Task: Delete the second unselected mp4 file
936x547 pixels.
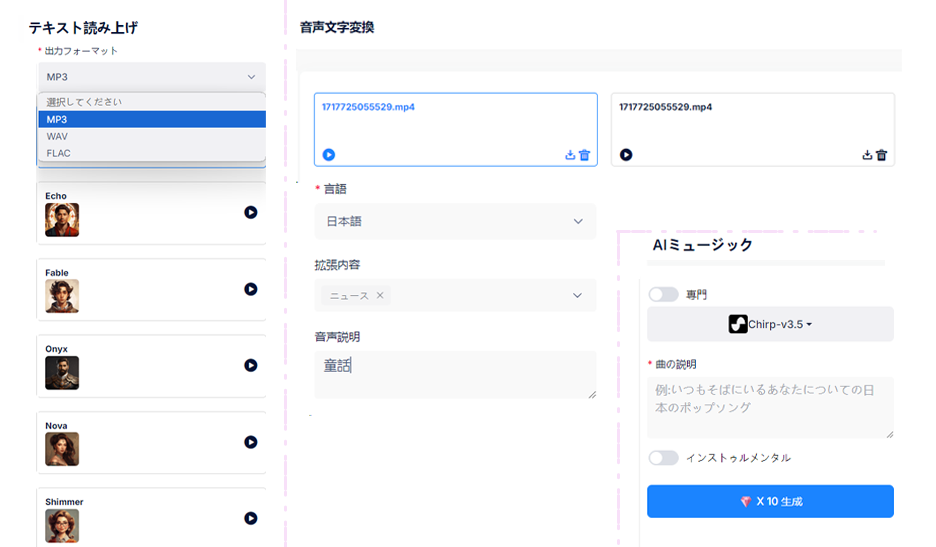Action: click(x=882, y=155)
